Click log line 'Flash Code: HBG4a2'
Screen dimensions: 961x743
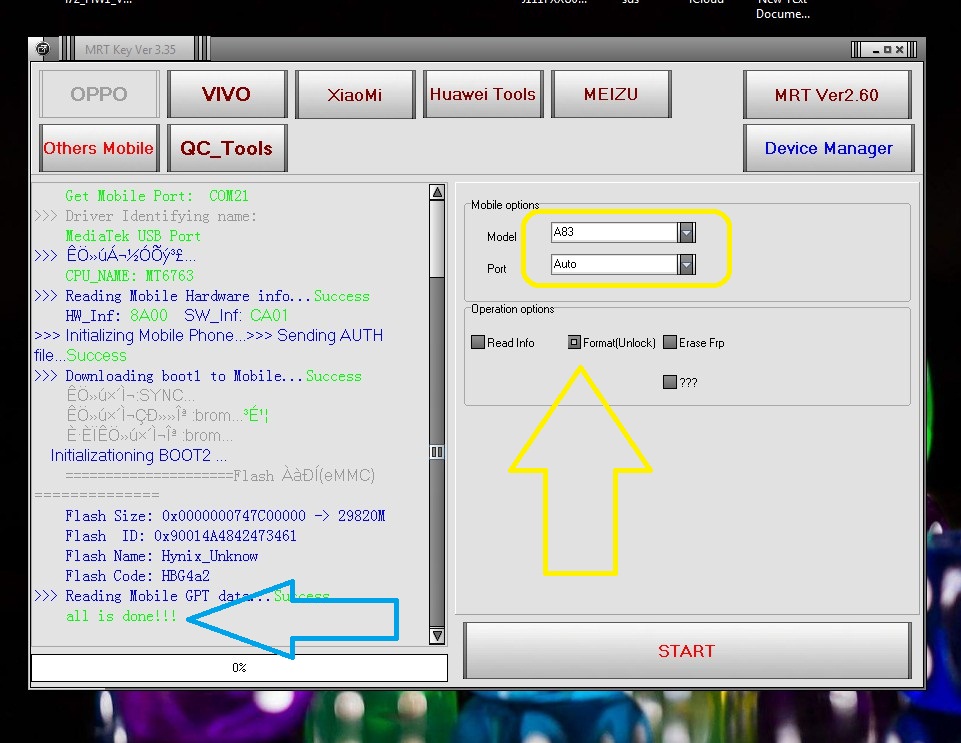[137, 576]
